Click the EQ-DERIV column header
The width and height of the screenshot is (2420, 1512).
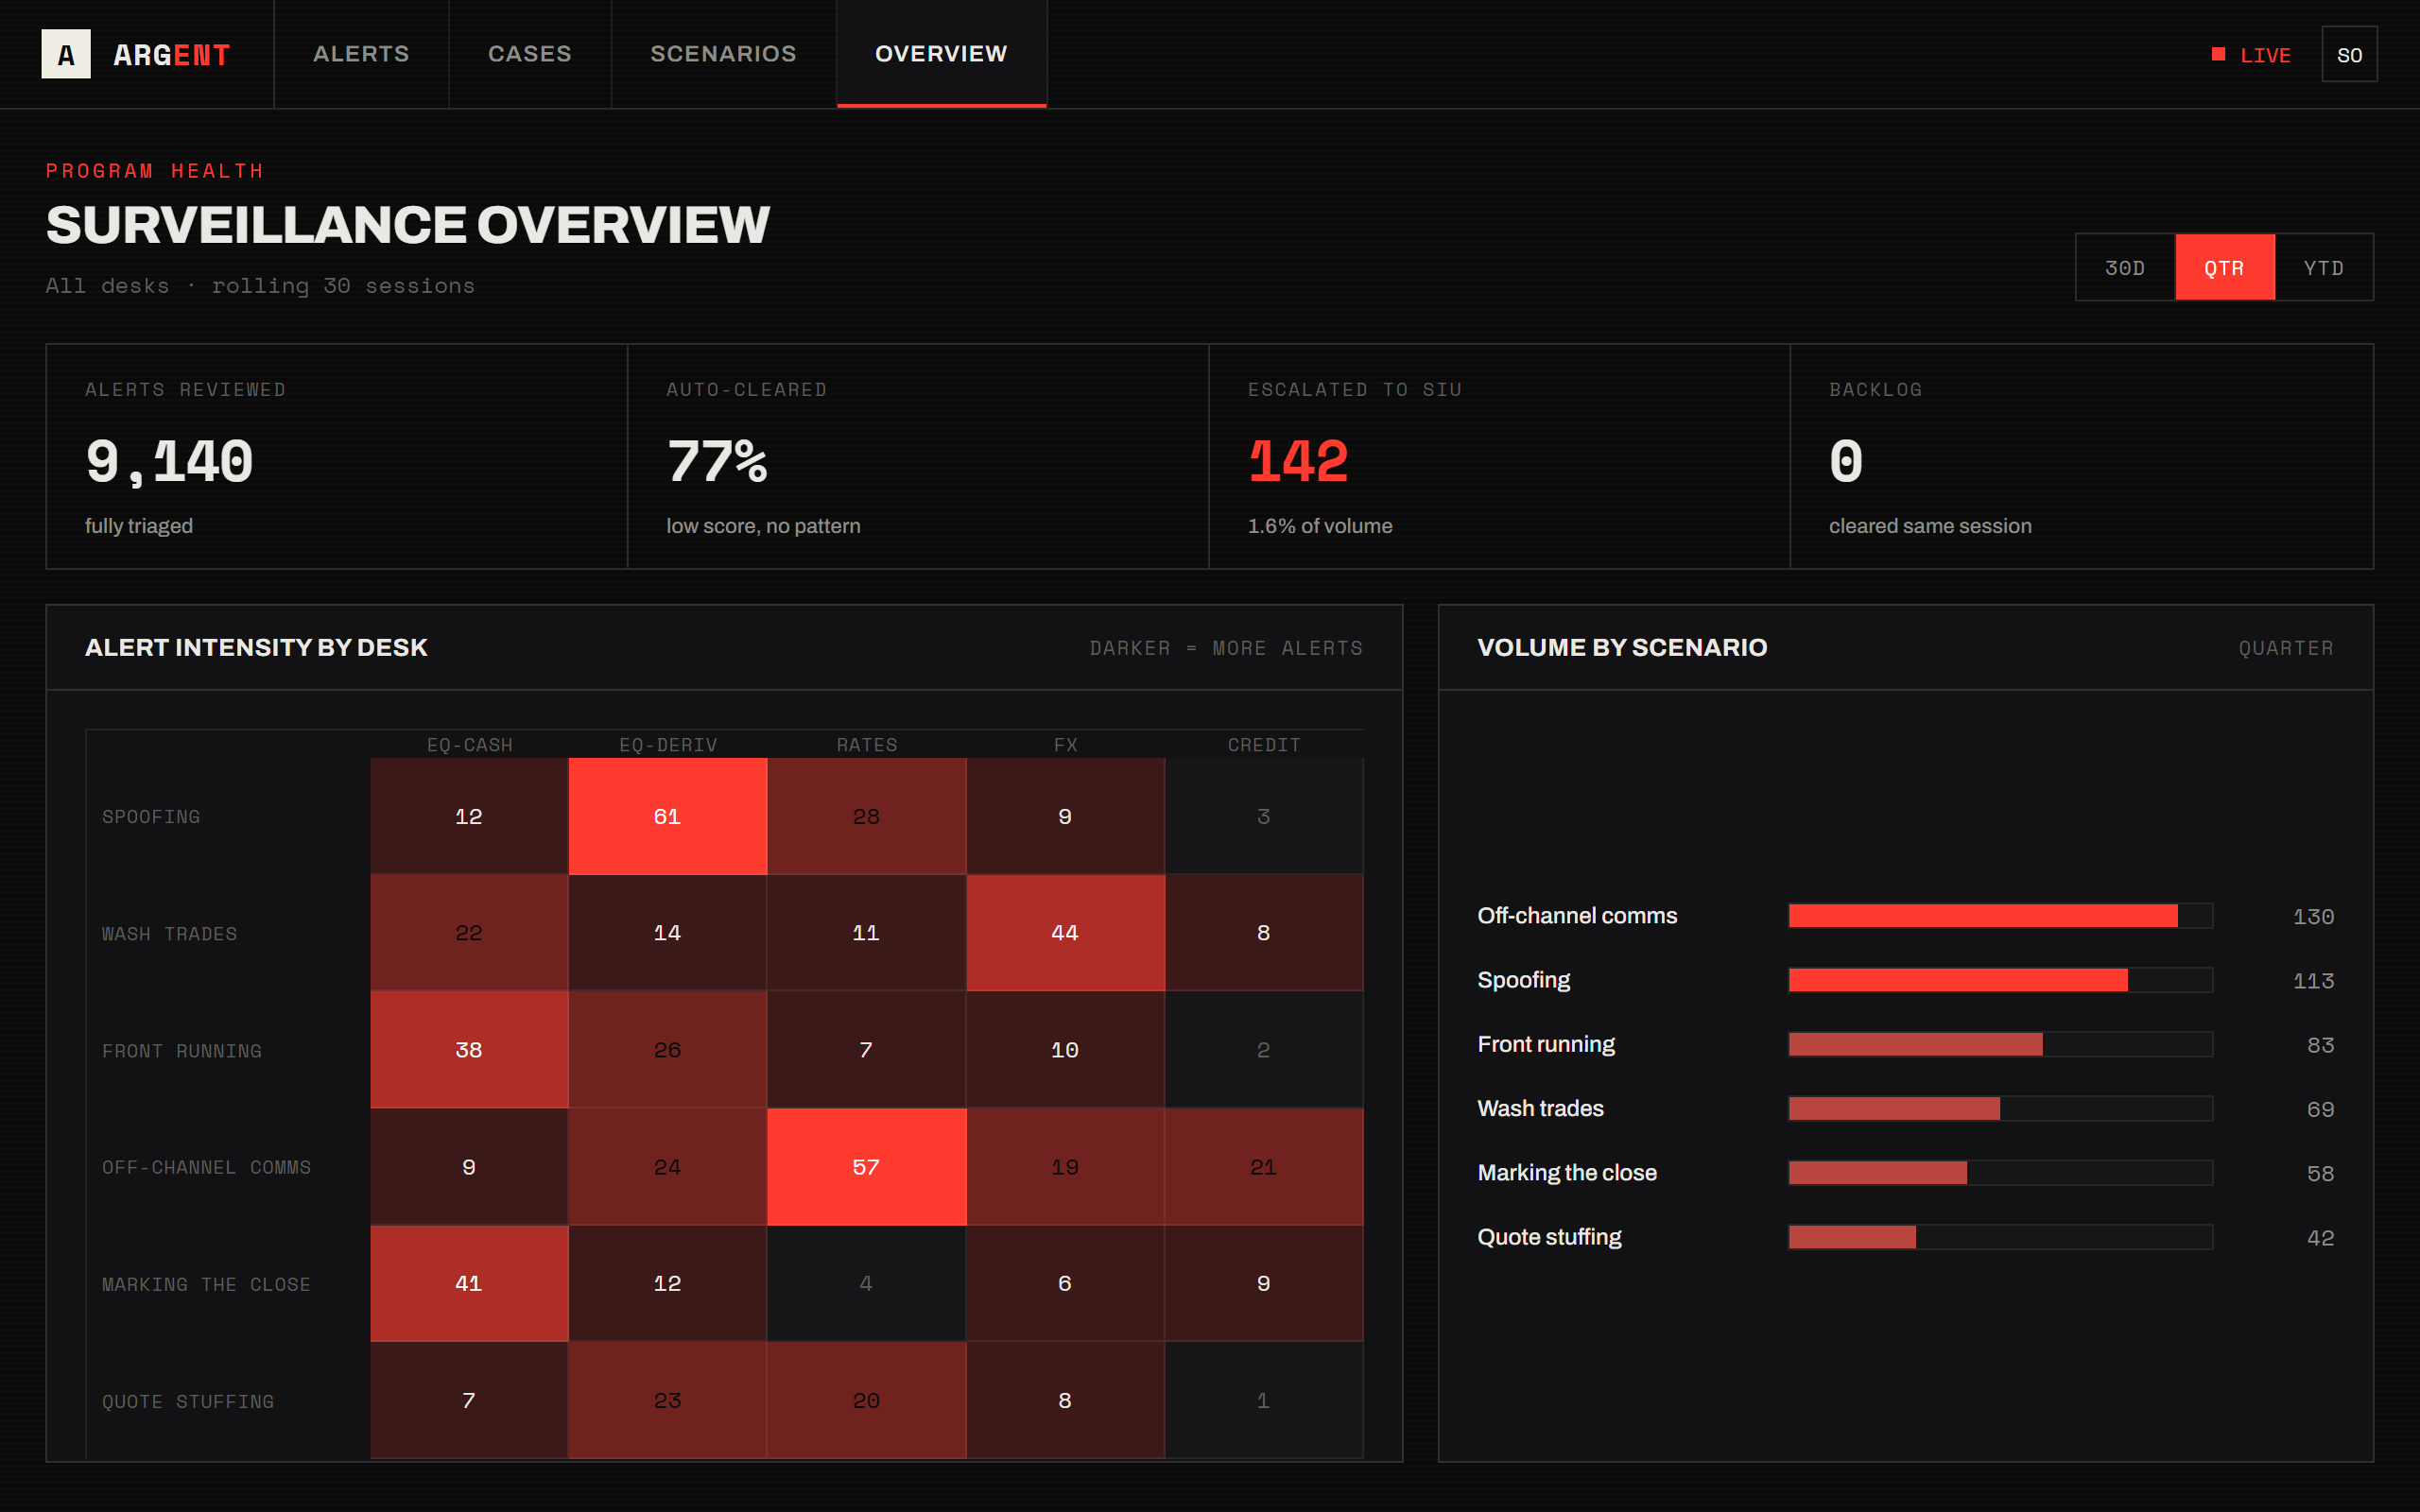coord(668,745)
